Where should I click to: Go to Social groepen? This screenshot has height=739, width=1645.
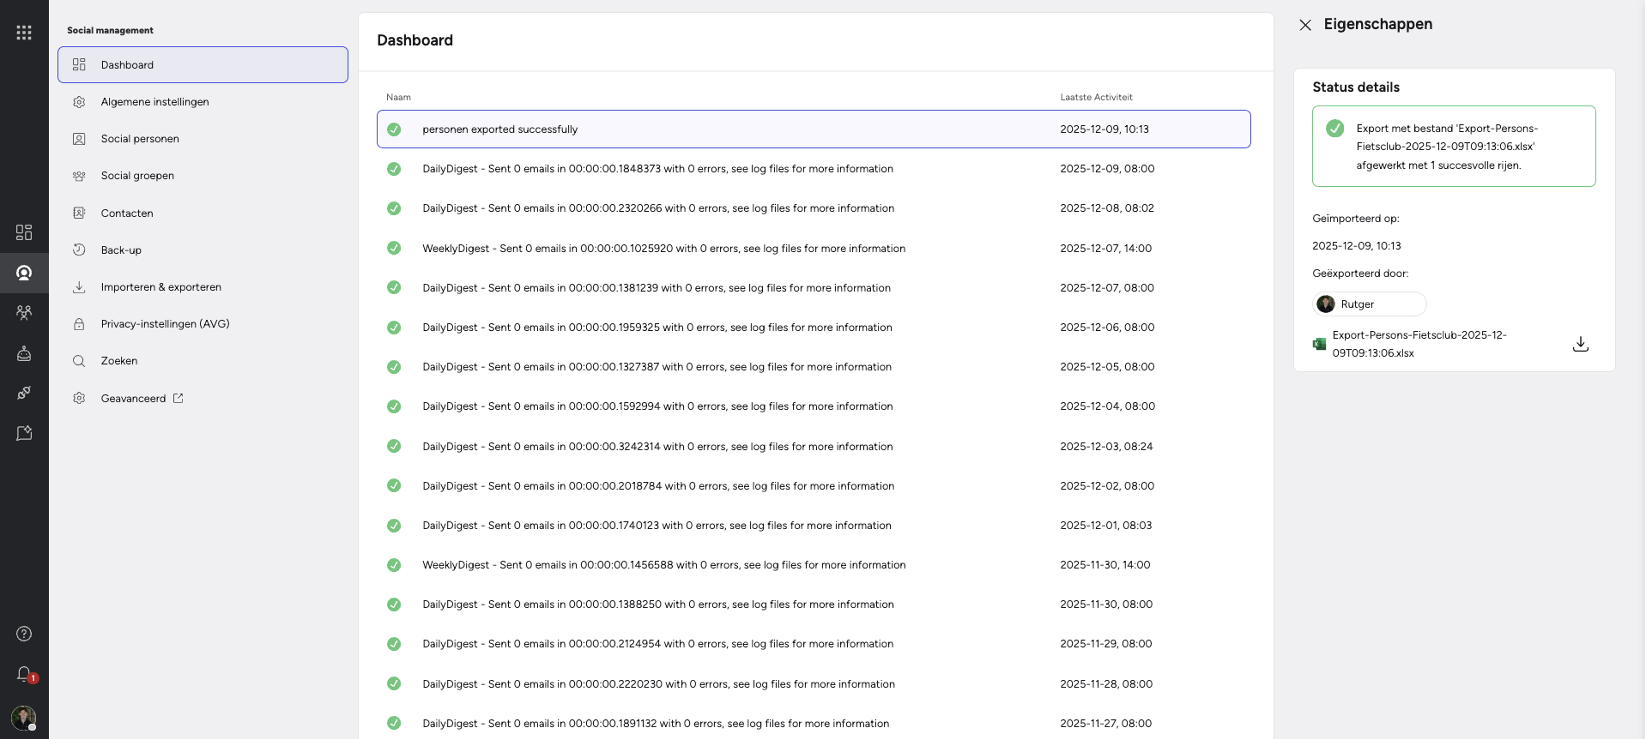coord(203,176)
